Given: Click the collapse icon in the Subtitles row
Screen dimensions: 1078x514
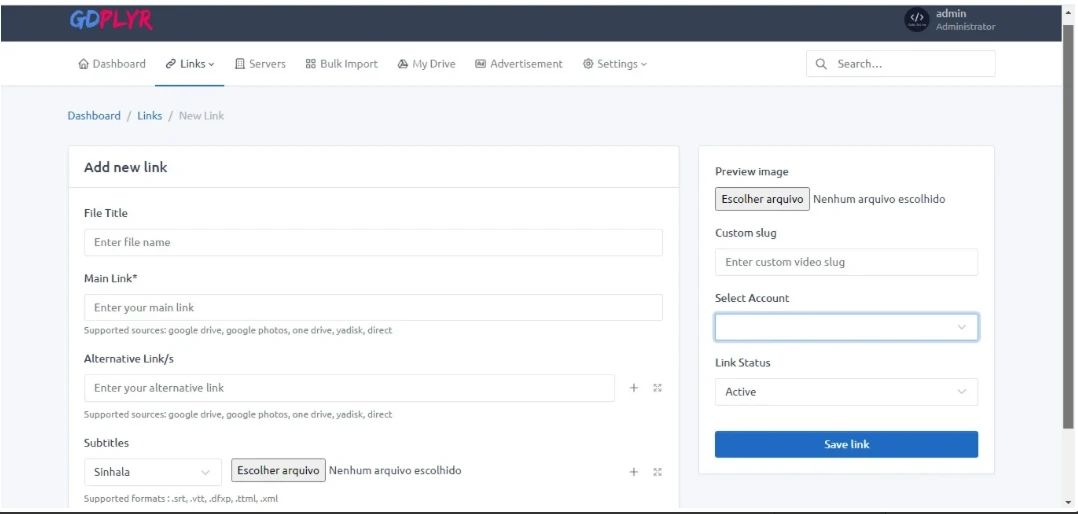Looking at the screenshot, I should [657, 472].
